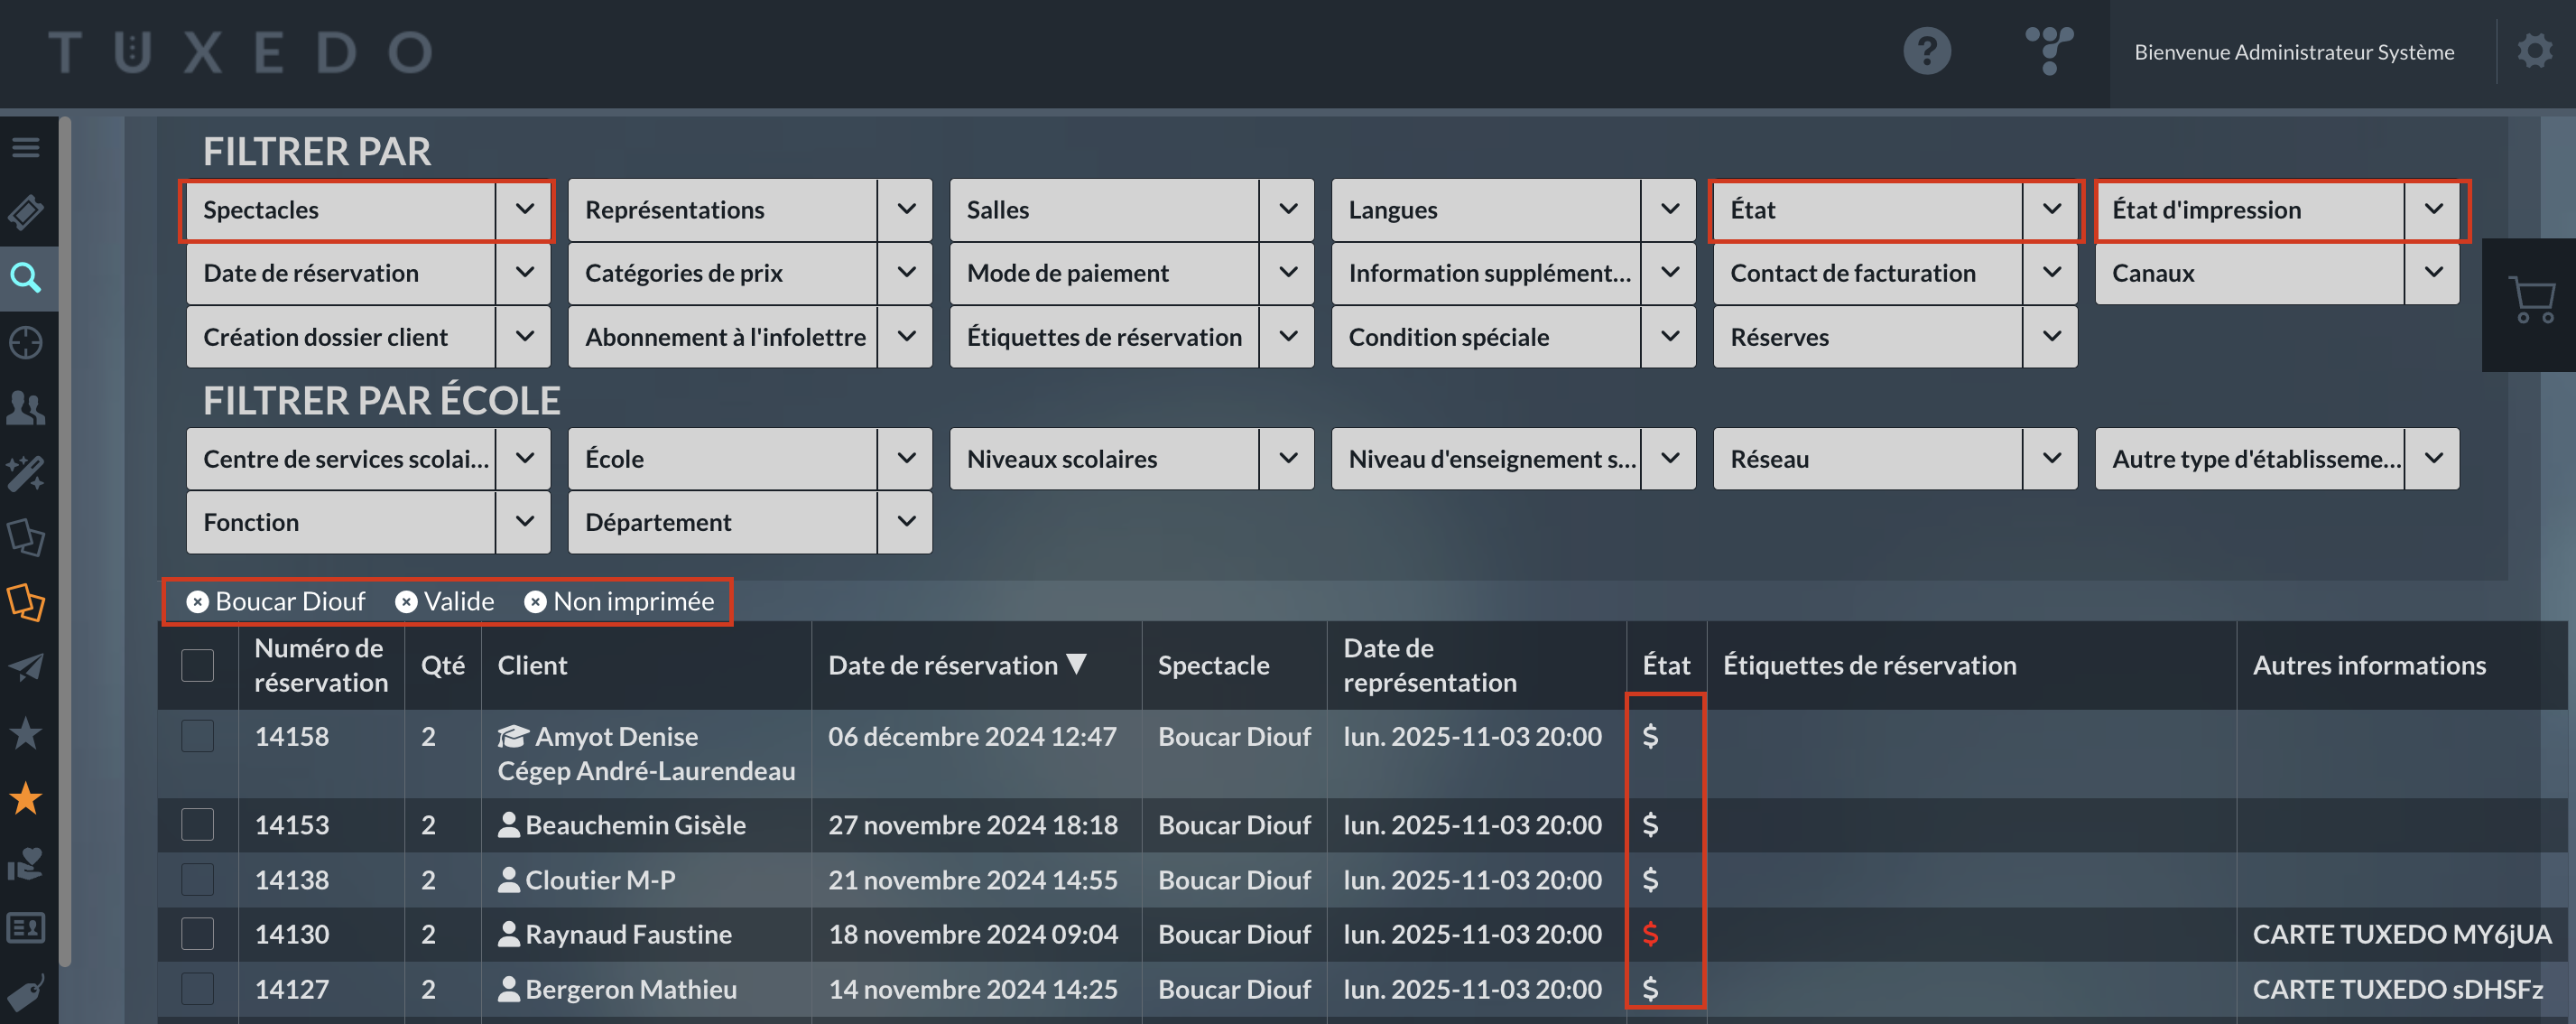Toggle the hamburger menu icon in sidebar
The width and height of the screenshot is (2576, 1024).
coord(26,148)
